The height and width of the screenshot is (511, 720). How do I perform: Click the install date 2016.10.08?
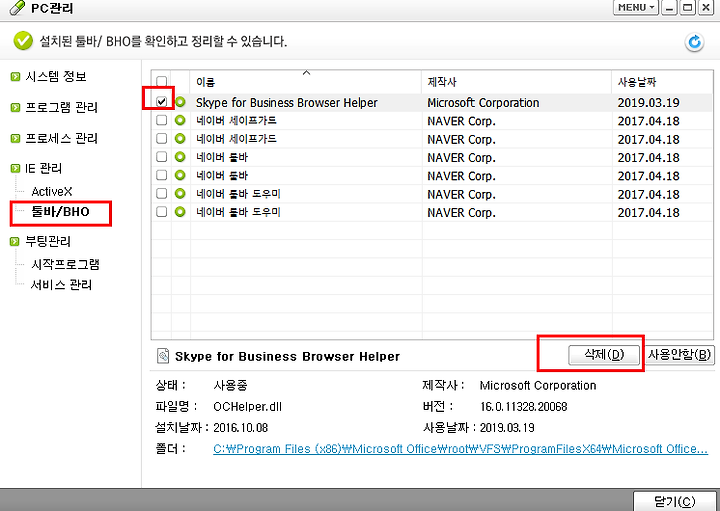tap(241, 427)
